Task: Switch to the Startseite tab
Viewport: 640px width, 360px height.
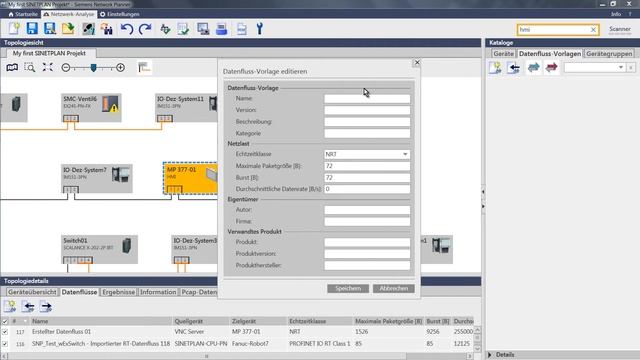Action: (23, 14)
